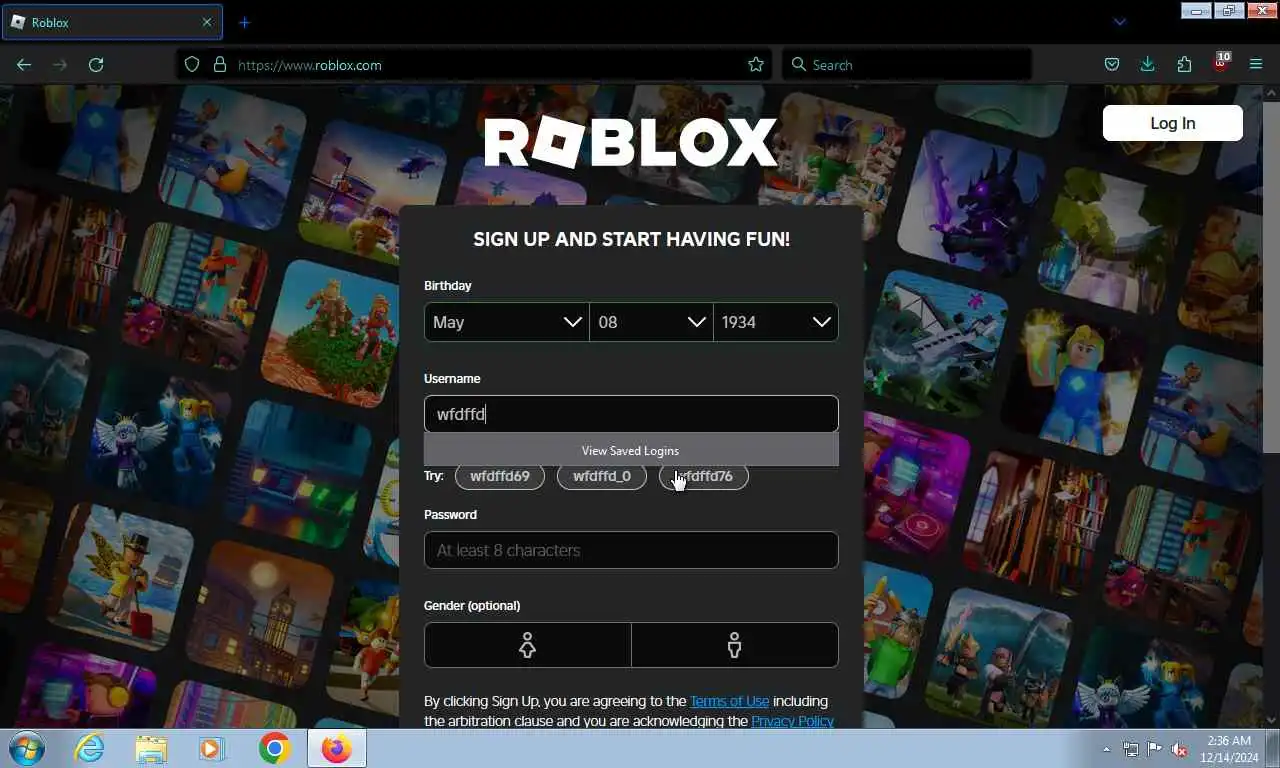Image resolution: width=1280 pixels, height=768 pixels.
Task: Open the Terms of Use link
Action: click(x=729, y=701)
